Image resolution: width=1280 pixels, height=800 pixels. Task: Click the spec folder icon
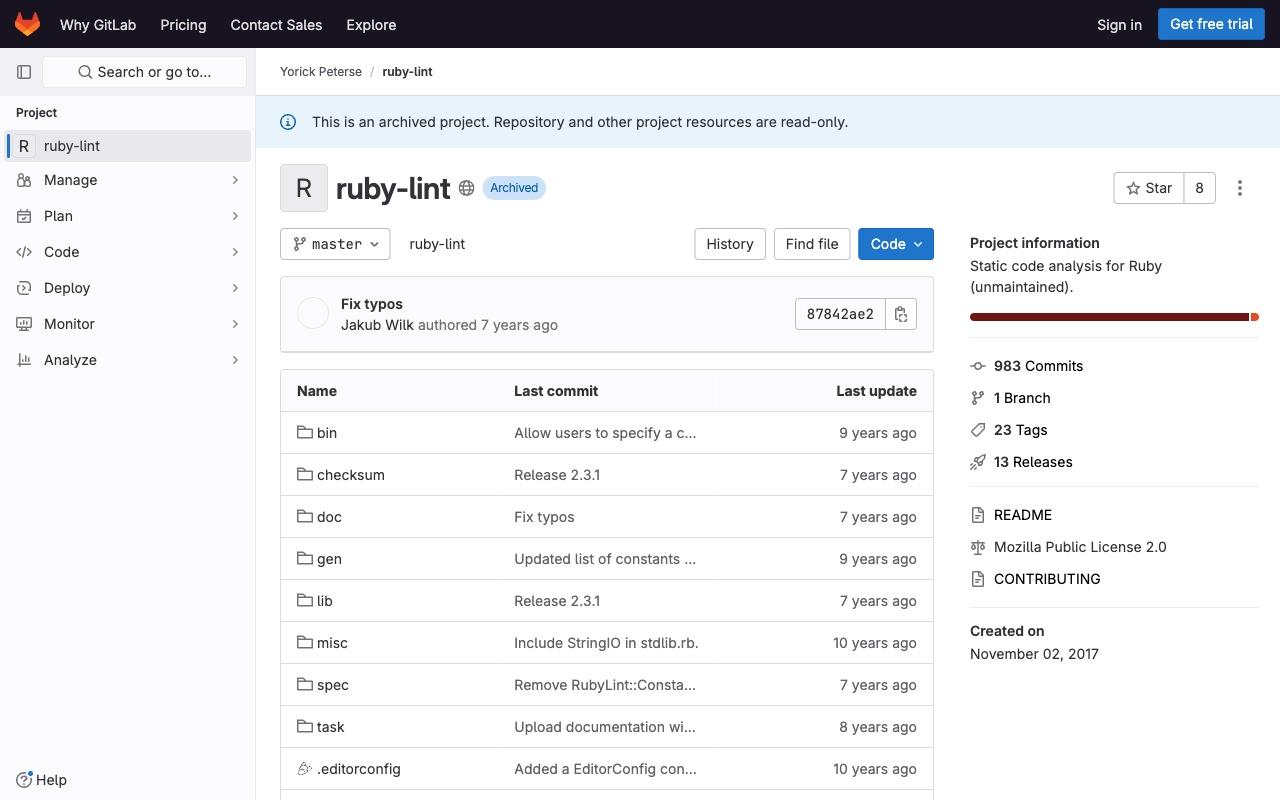click(x=305, y=685)
